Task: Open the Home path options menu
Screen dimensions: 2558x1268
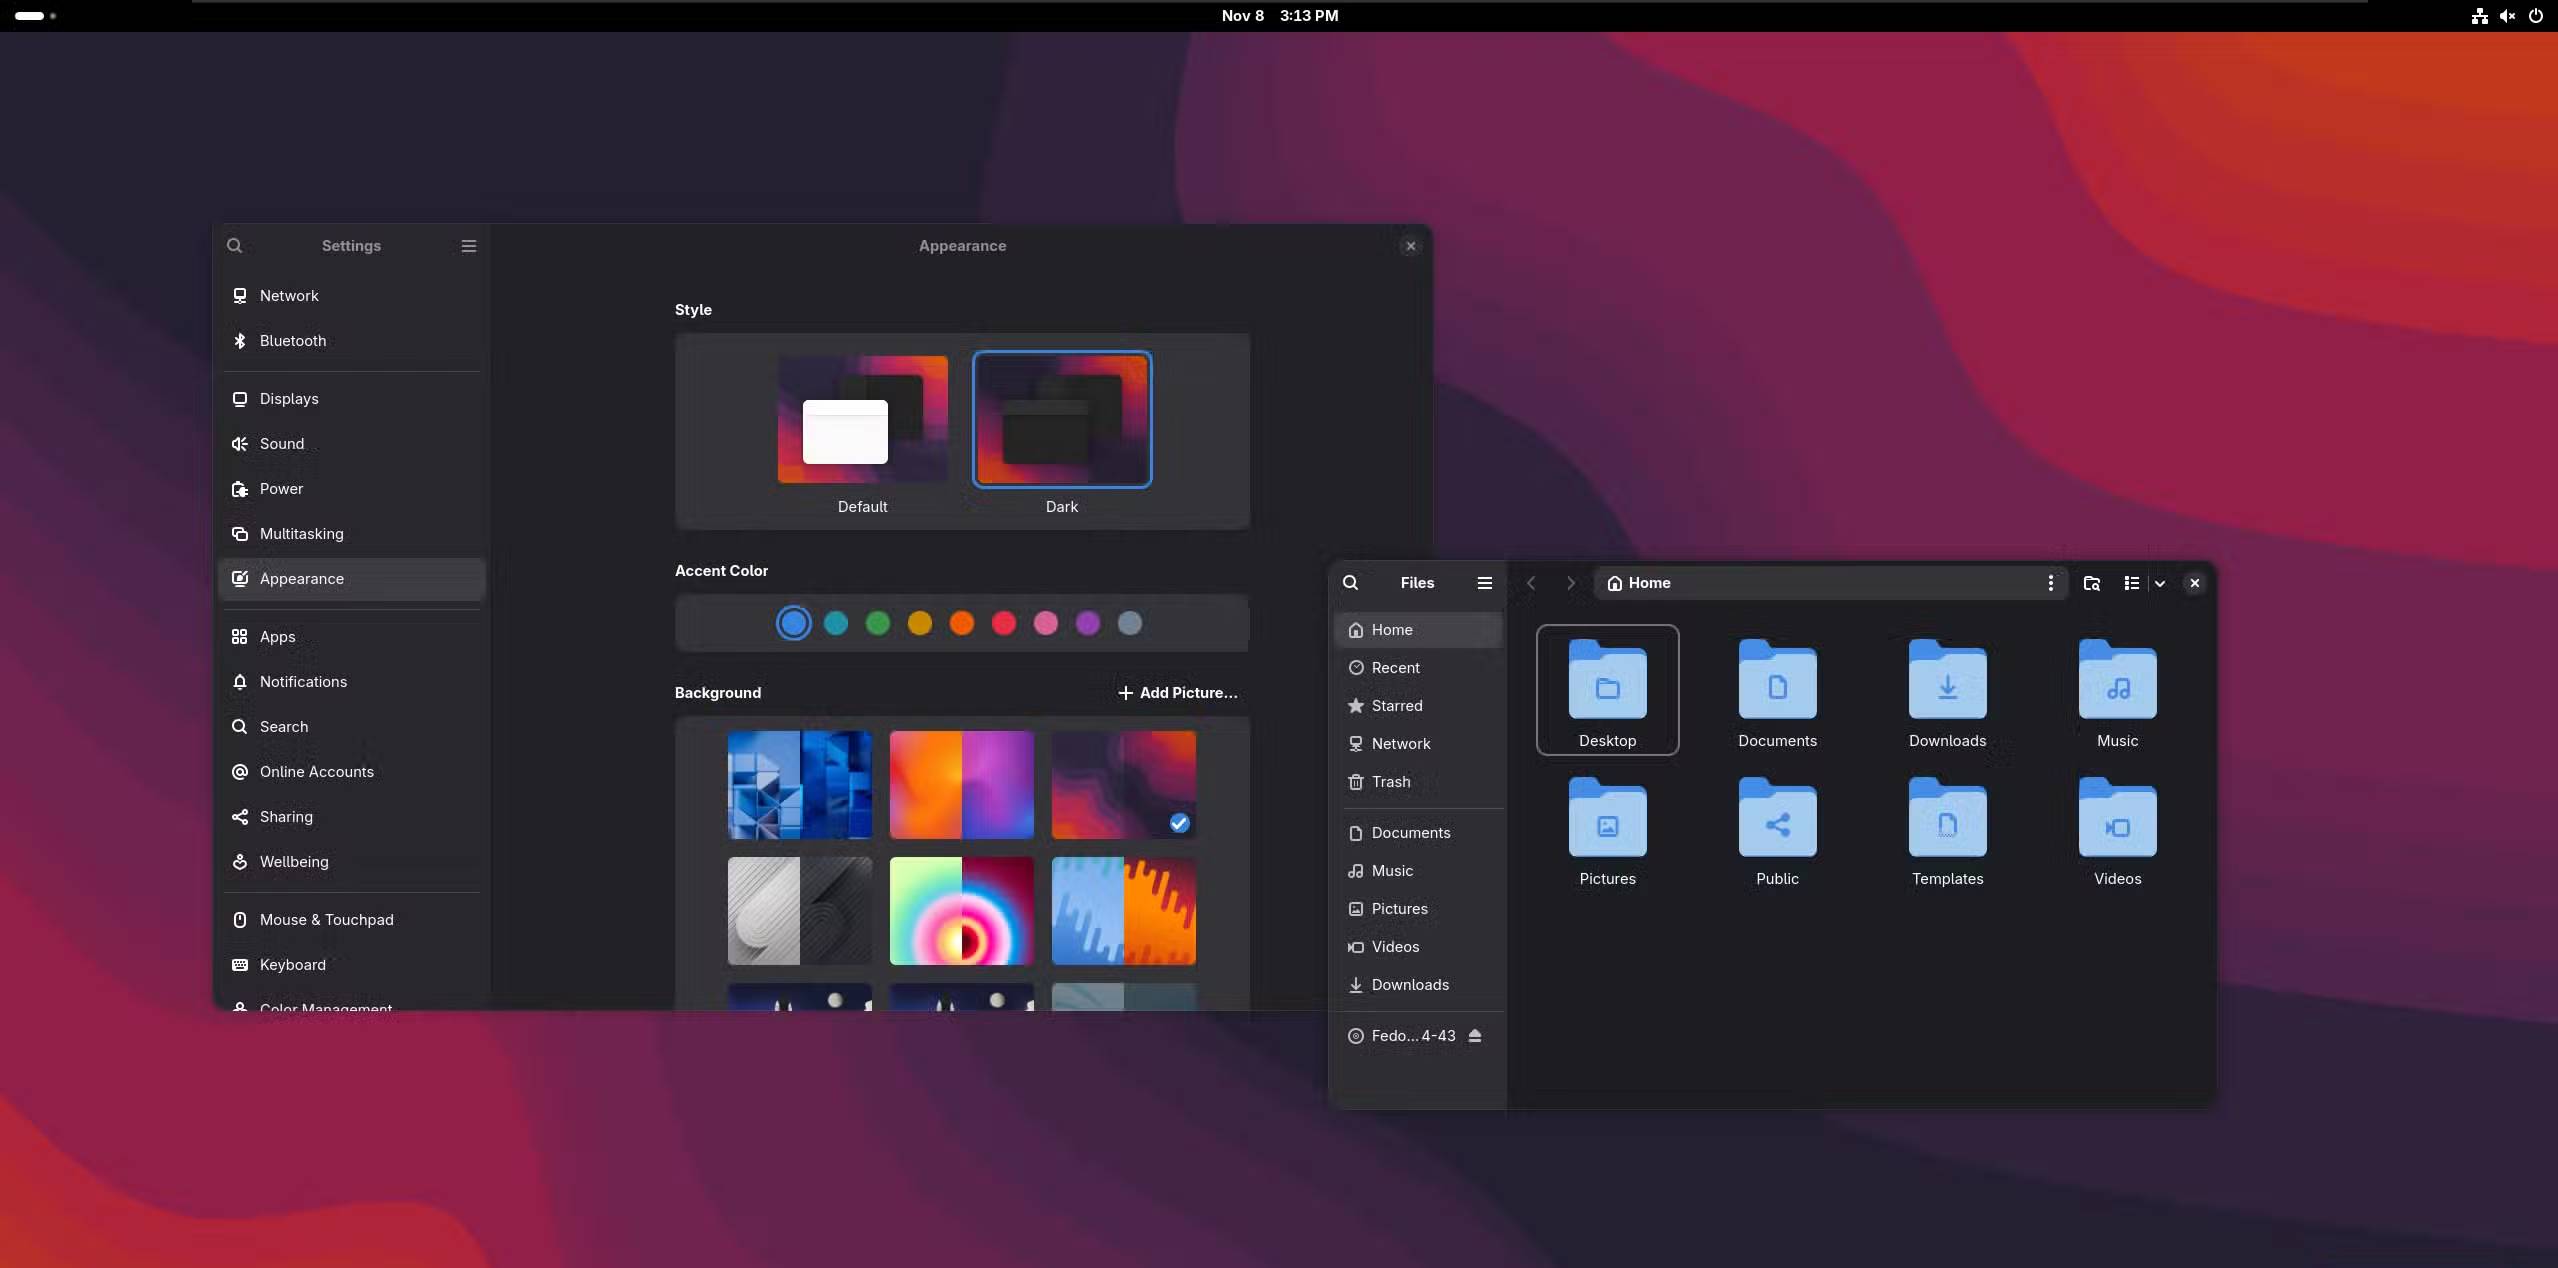Action: (x=2050, y=583)
